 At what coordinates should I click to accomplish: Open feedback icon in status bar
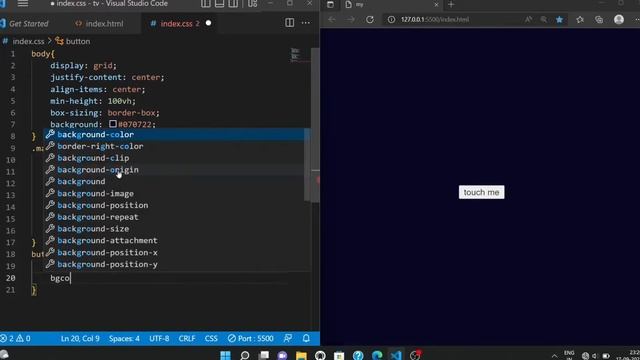[x=288, y=338]
